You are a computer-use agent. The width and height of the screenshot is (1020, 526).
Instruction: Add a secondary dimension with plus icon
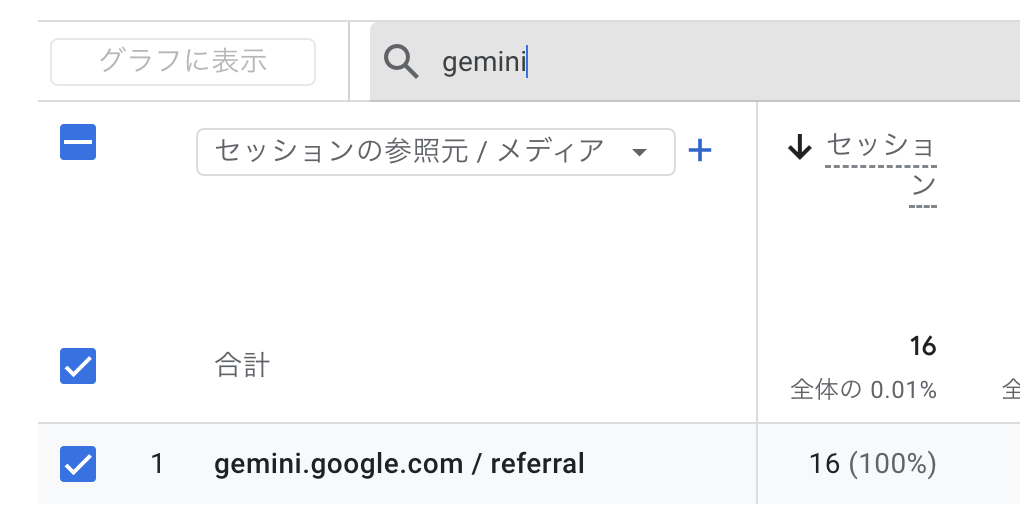coord(700,151)
